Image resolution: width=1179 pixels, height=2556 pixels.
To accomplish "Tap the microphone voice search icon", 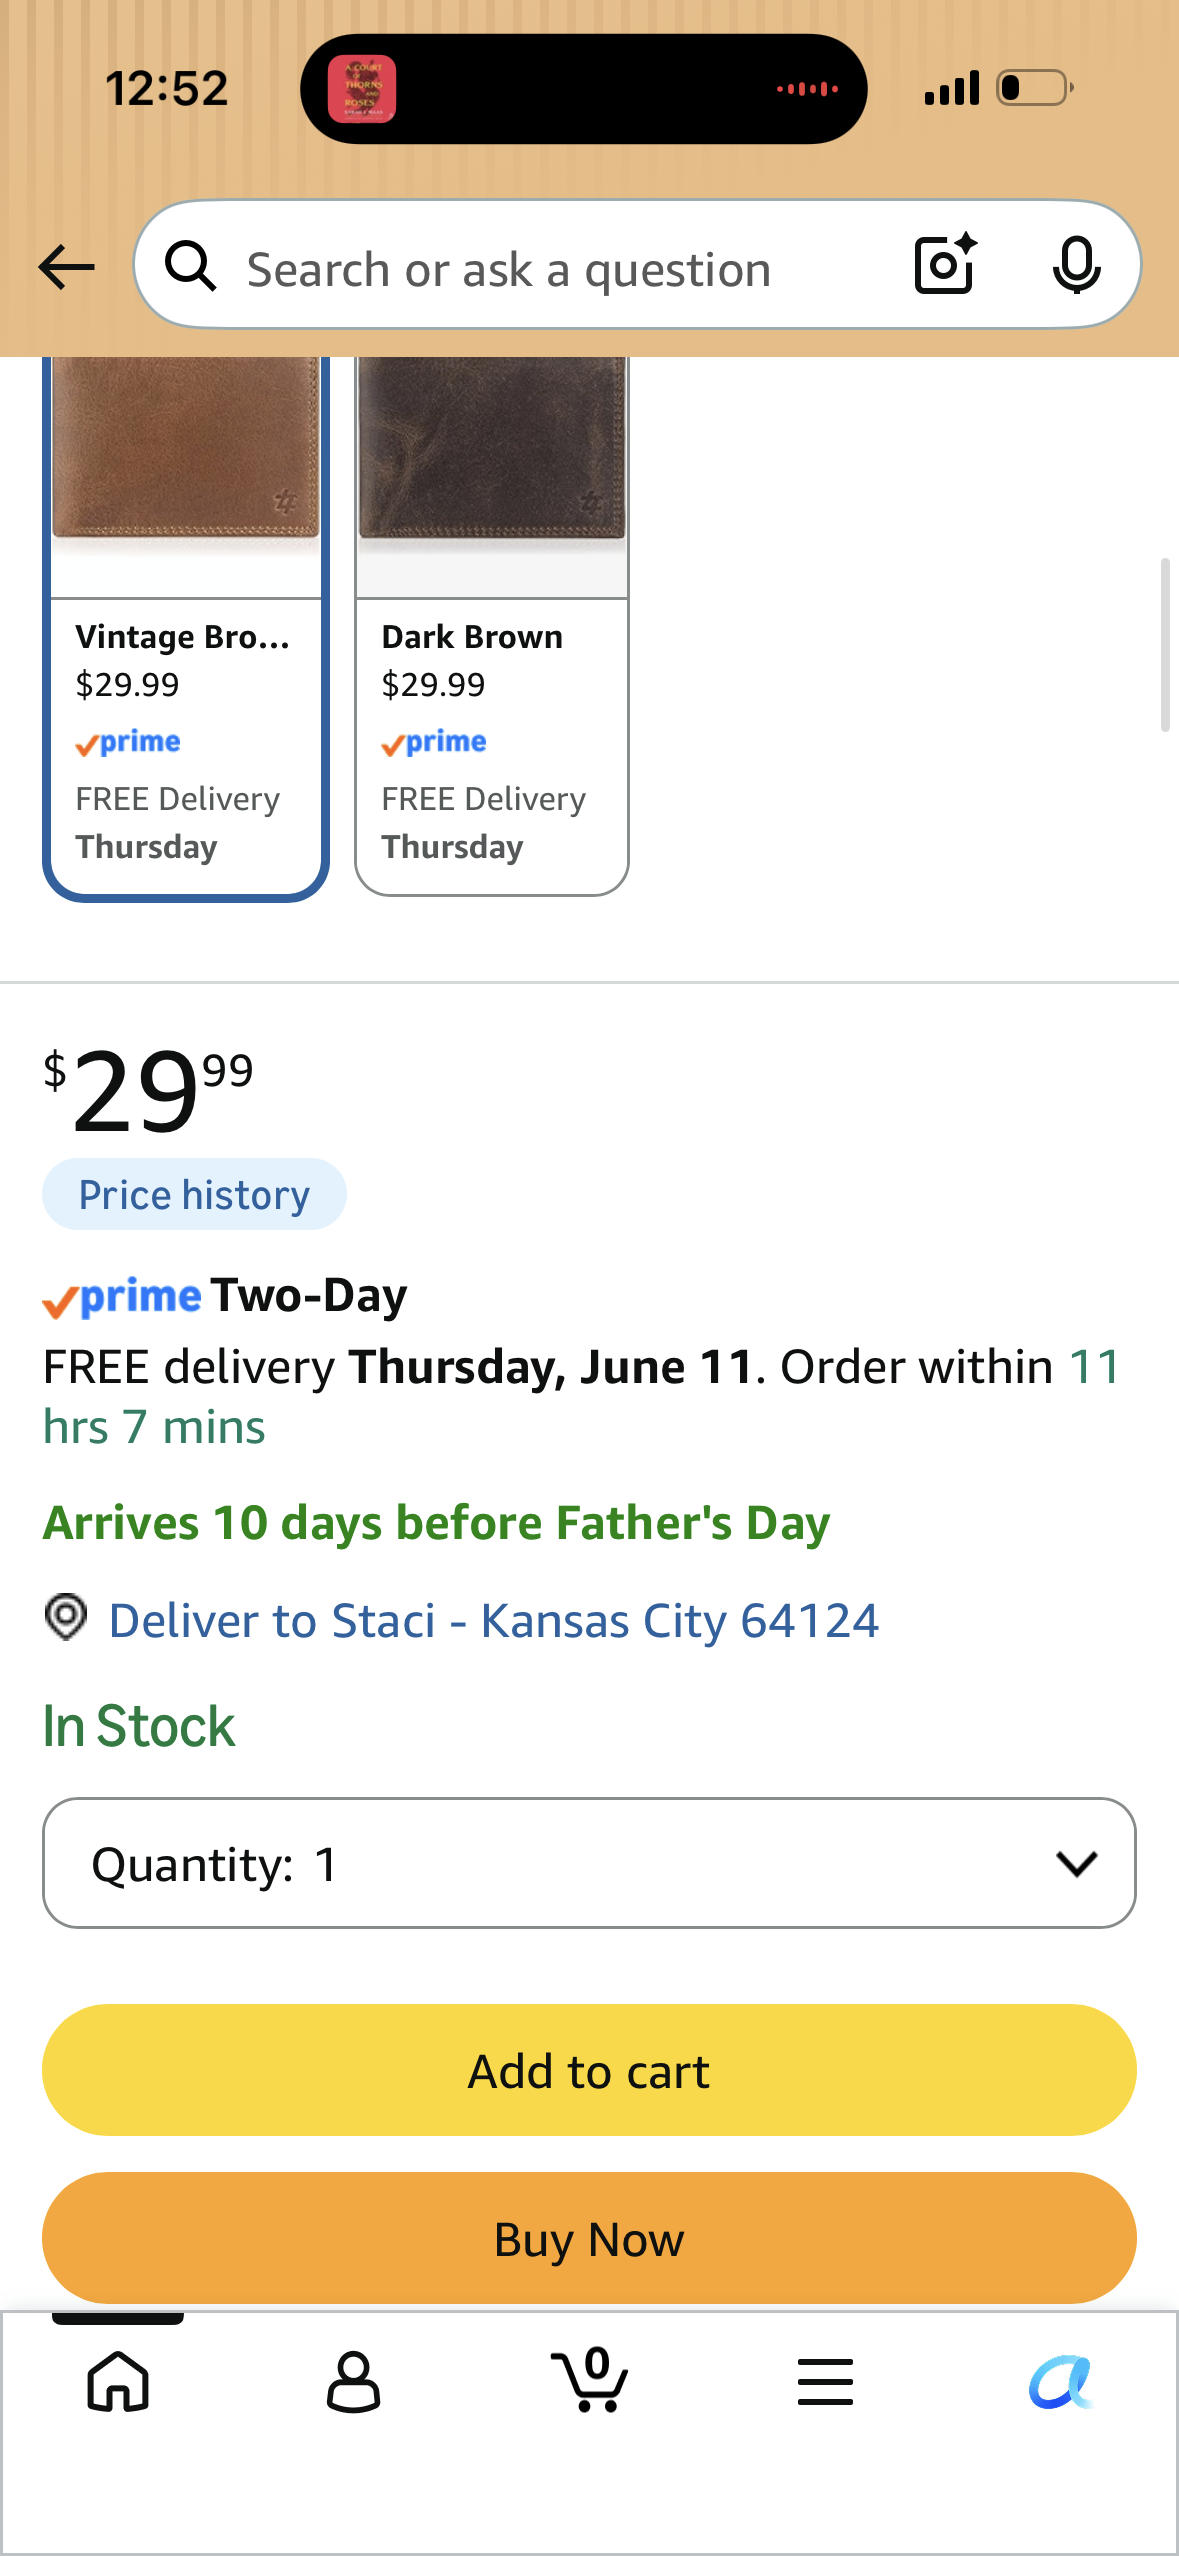I will [1076, 266].
